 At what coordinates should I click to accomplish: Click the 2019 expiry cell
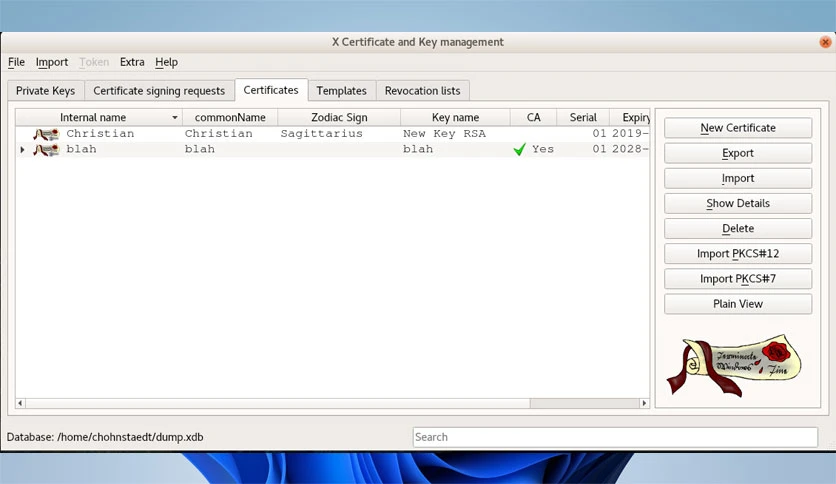630,134
